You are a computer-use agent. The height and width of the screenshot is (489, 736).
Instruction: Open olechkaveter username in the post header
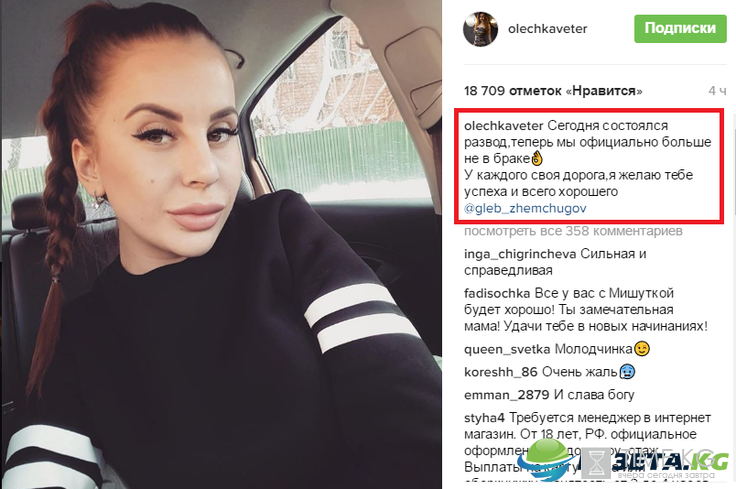pyautogui.click(x=547, y=29)
